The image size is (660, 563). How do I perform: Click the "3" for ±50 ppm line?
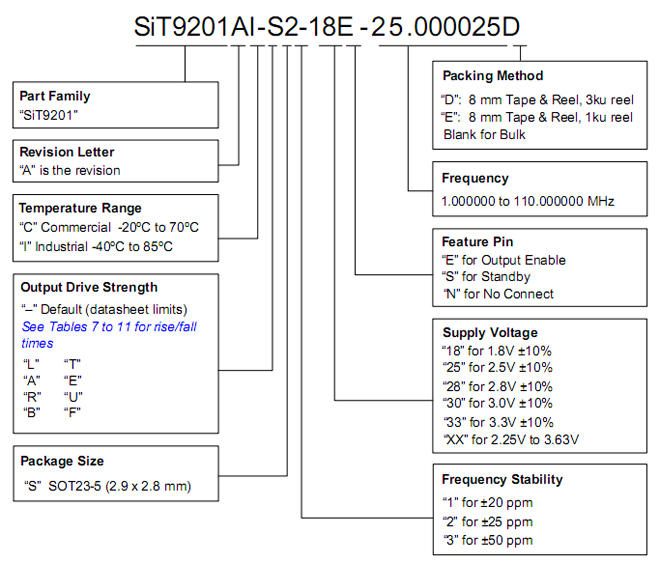pos(488,540)
